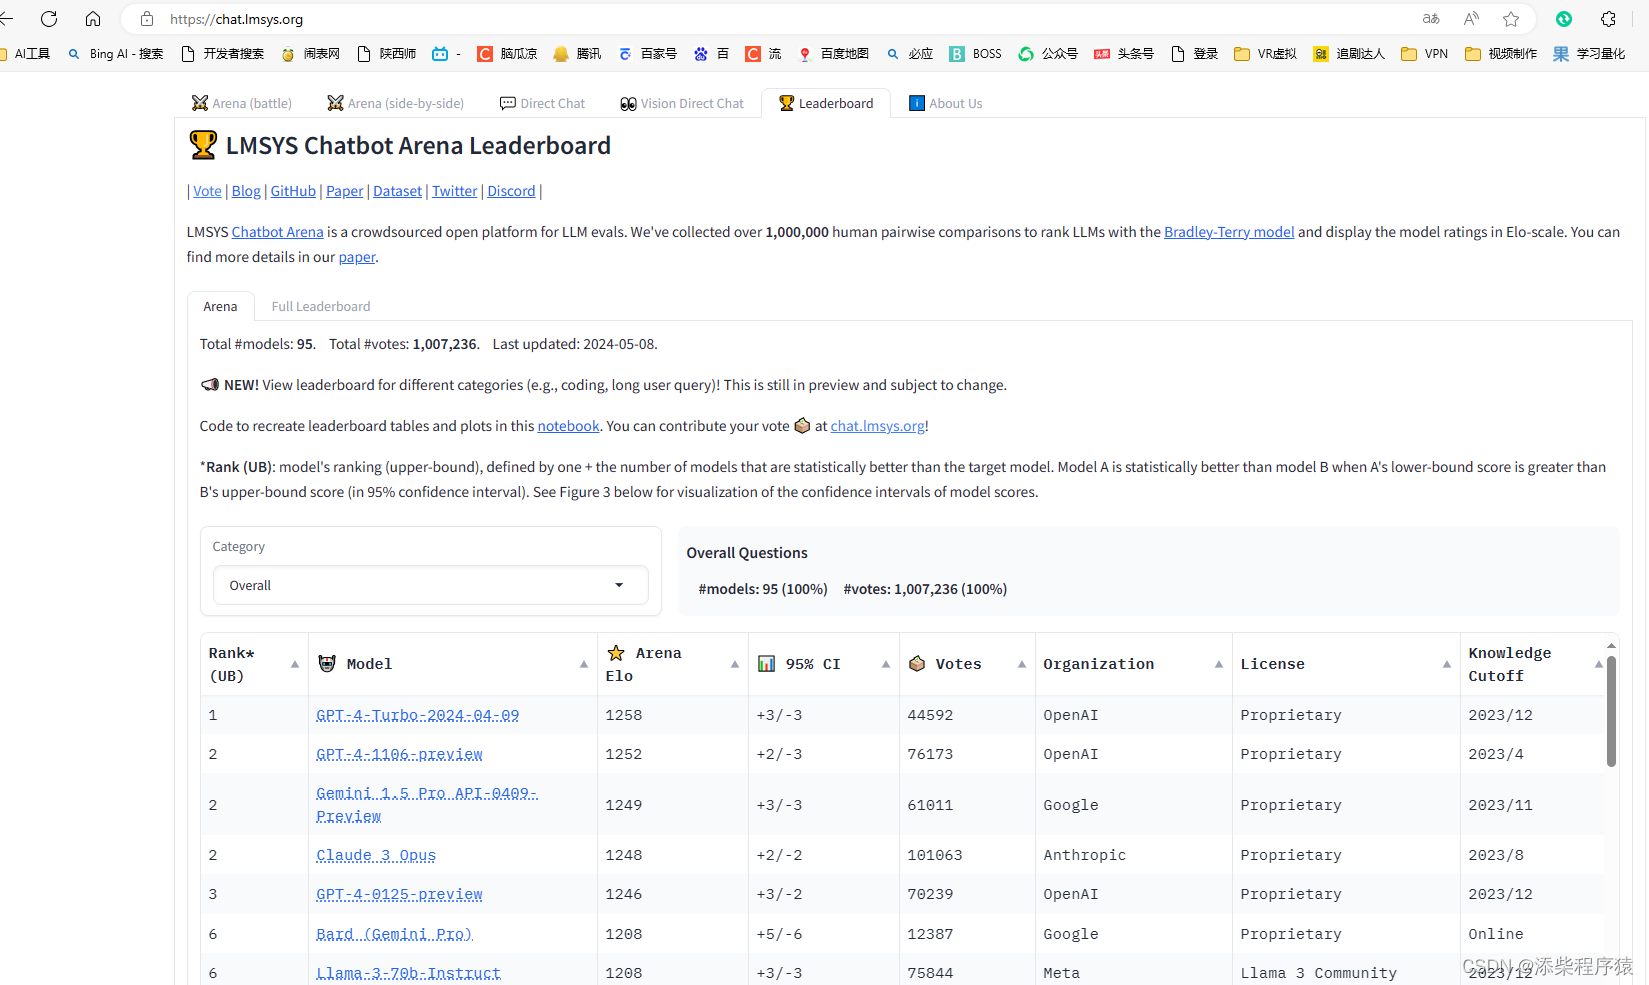This screenshot has height=985, width=1649.
Task: Open the Bing AI search bookmark
Action: click(x=115, y=54)
